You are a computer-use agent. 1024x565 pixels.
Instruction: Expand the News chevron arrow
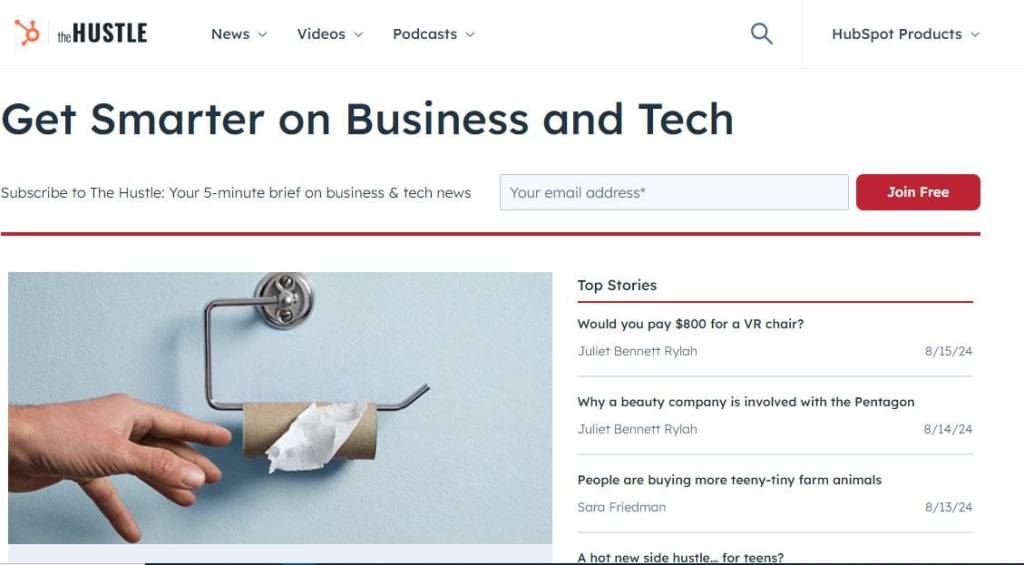click(x=263, y=35)
